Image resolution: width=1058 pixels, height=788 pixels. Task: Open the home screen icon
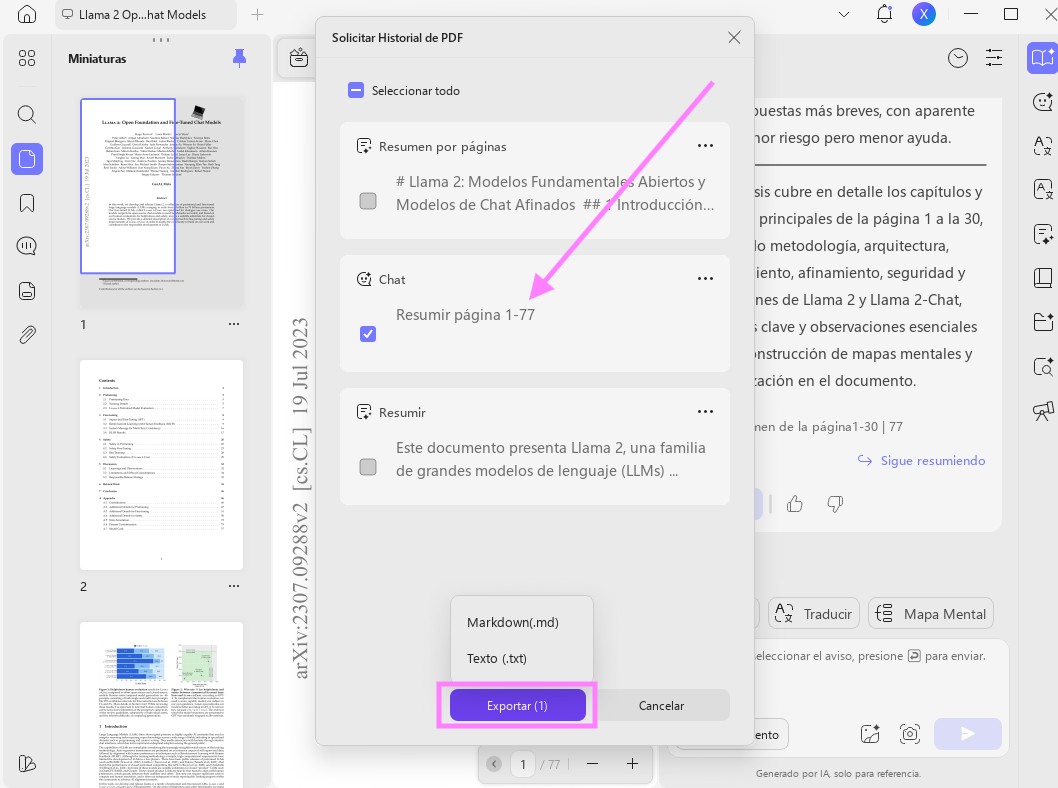tap(27, 14)
